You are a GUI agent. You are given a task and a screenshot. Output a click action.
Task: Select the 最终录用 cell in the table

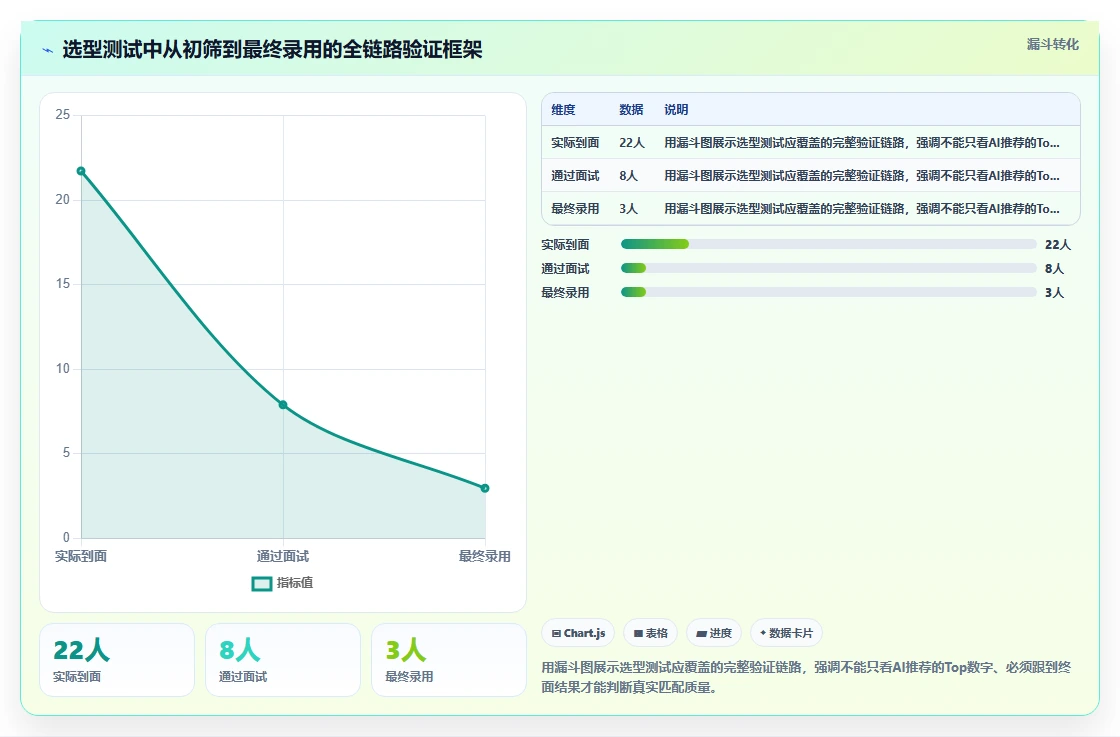click(575, 209)
